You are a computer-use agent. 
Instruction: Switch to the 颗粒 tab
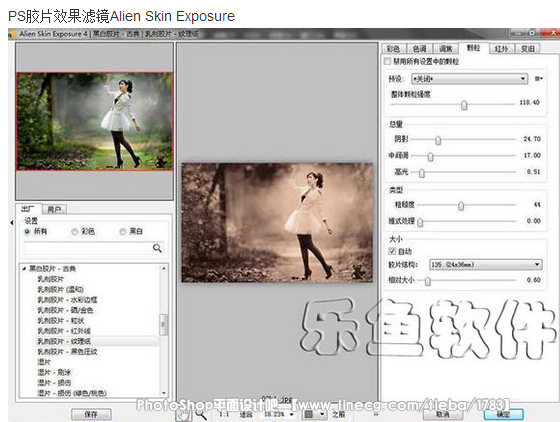pos(473,48)
